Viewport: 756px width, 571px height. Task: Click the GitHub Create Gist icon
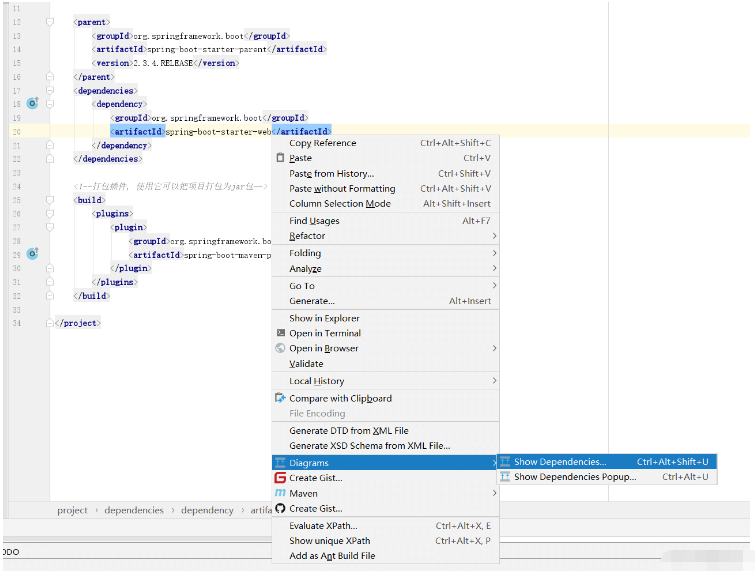[x=280, y=508]
